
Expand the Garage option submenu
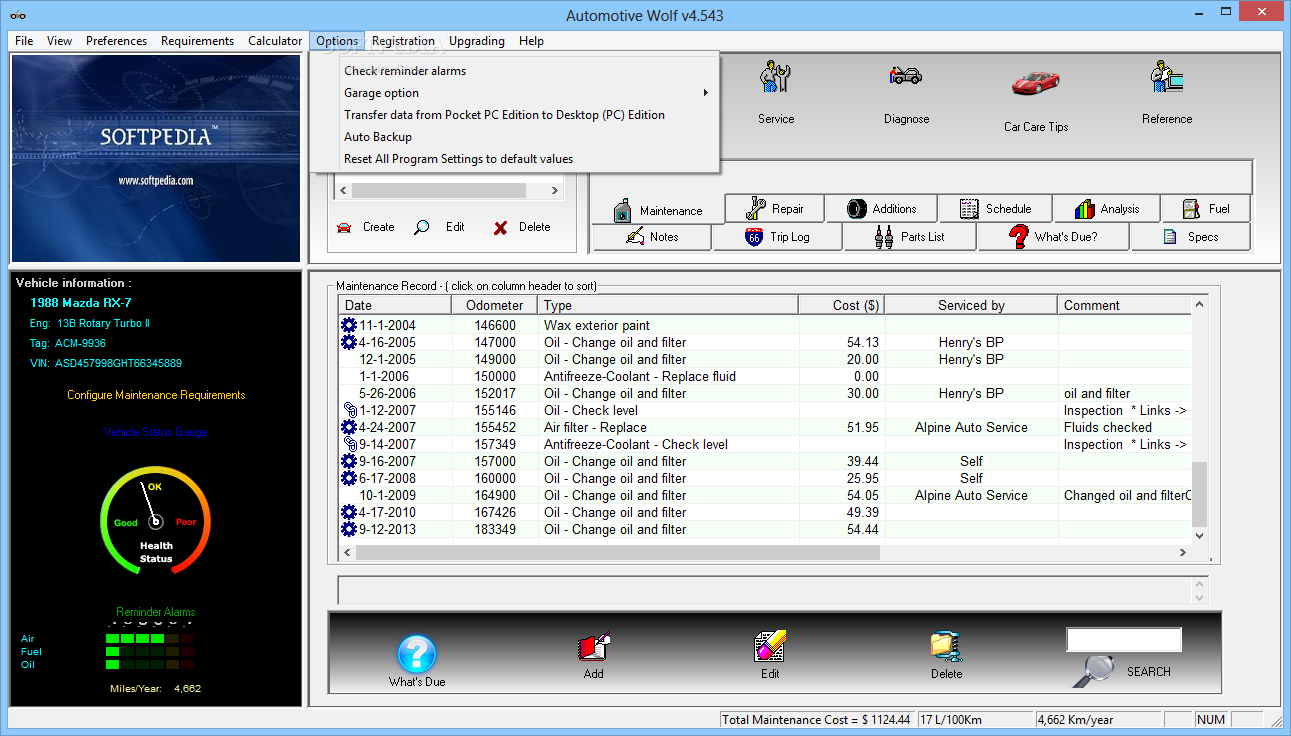coord(514,93)
